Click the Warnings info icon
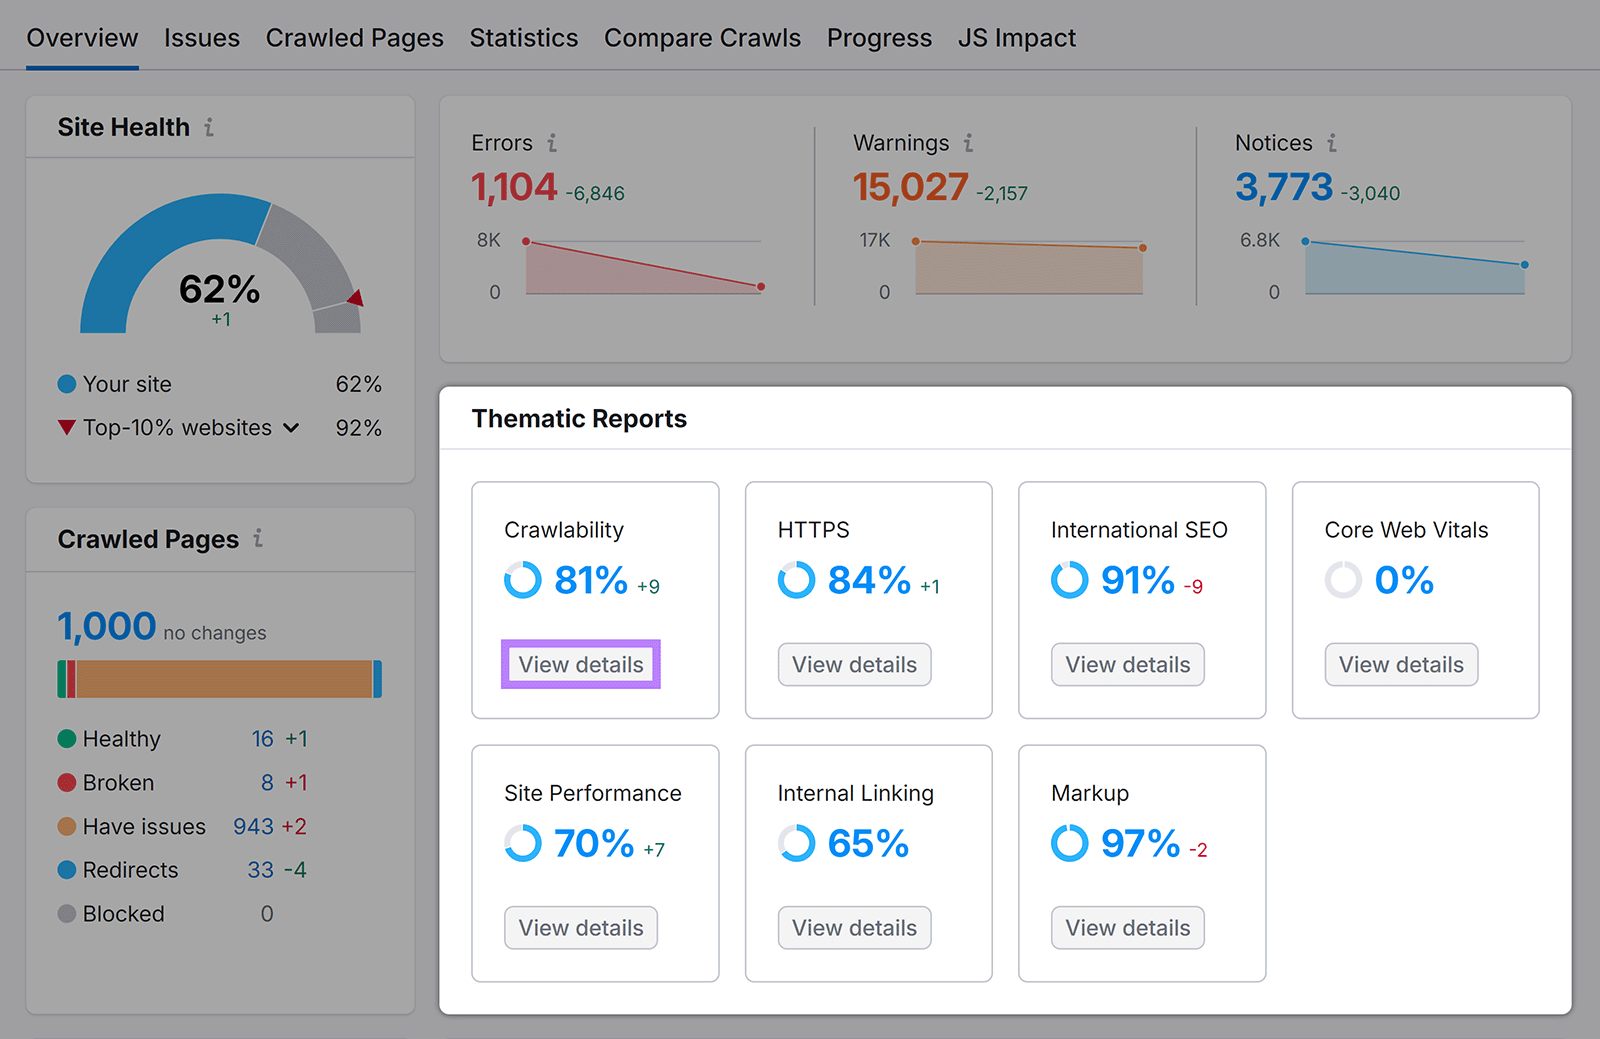This screenshot has height=1039, width=1600. (967, 143)
